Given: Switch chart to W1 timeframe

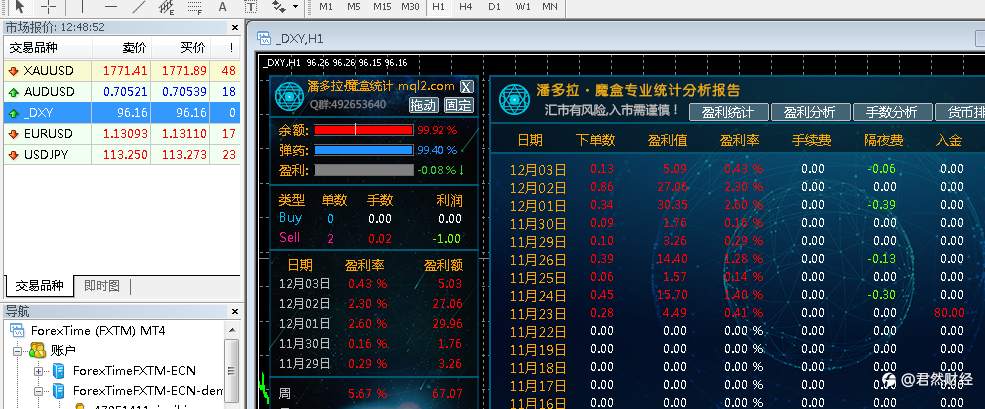Looking at the screenshot, I should pyautogui.click(x=523, y=6).
